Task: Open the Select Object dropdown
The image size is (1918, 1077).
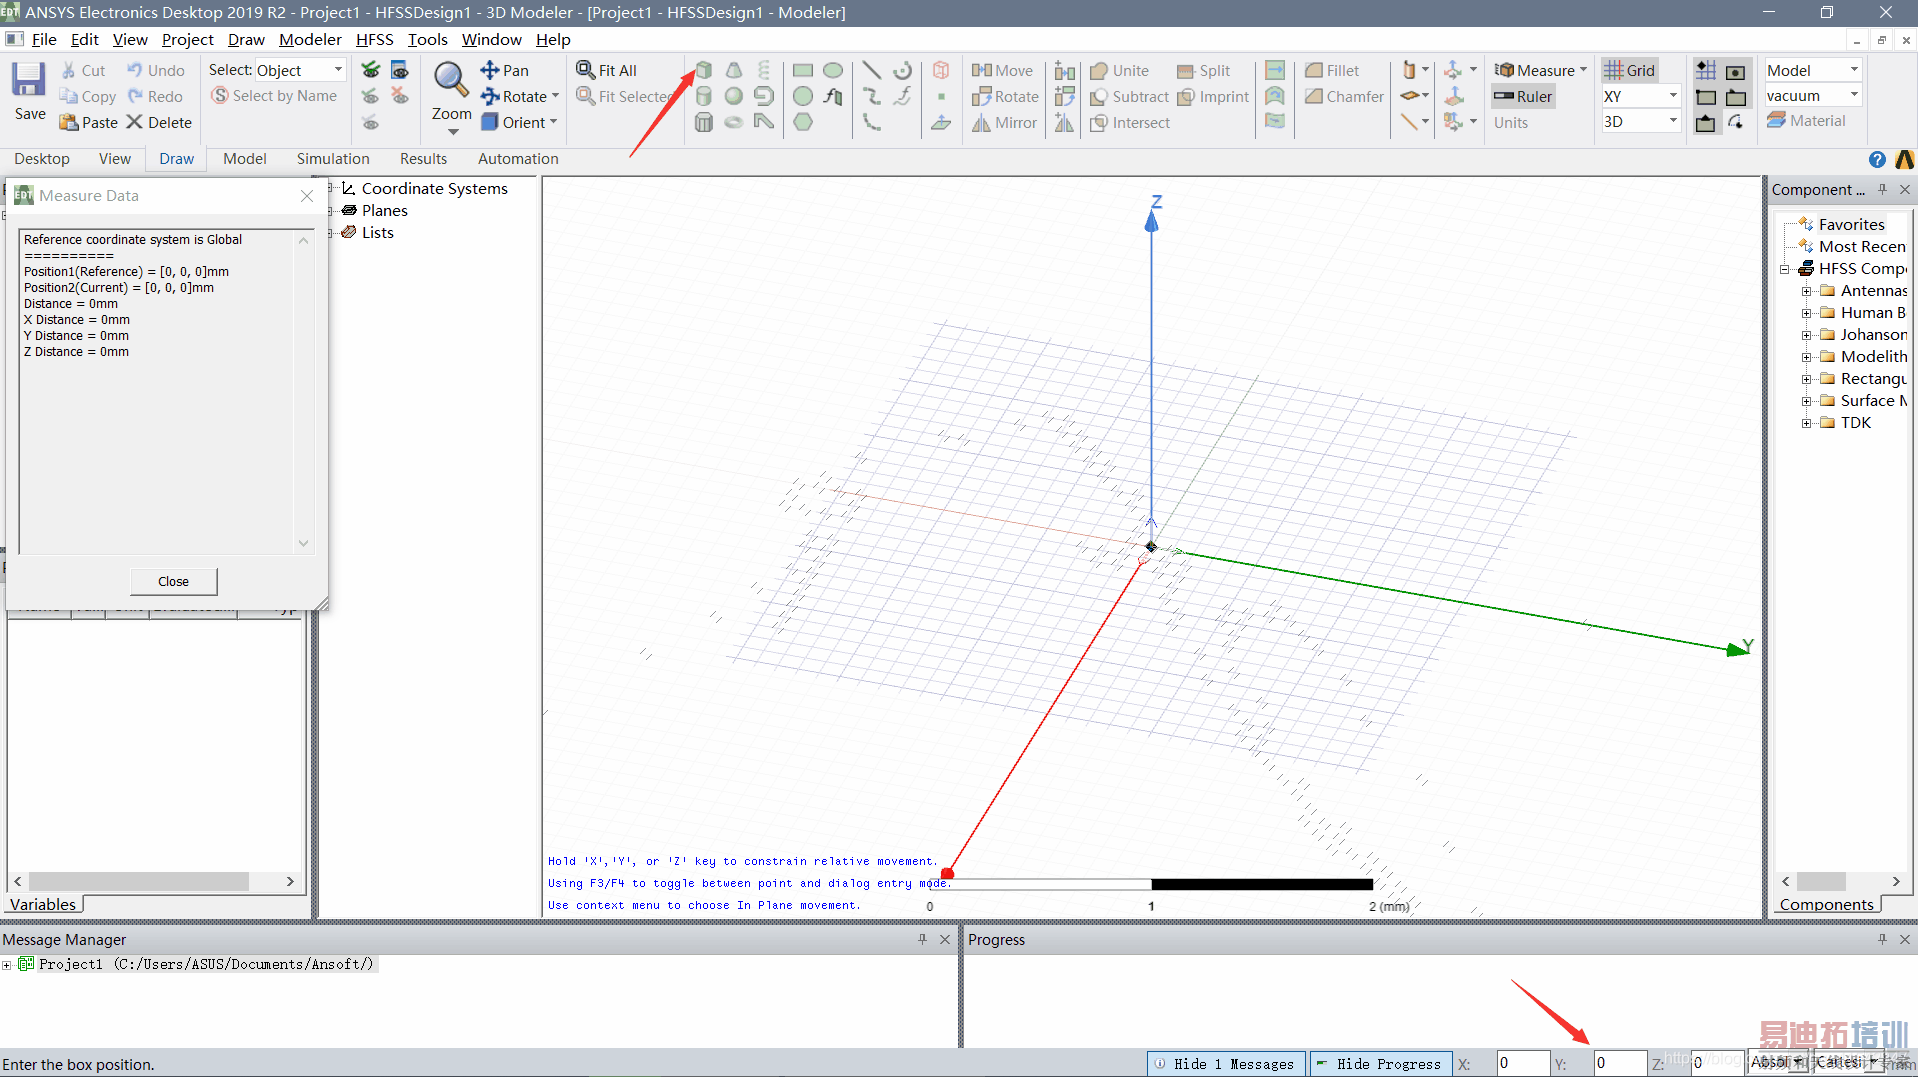Action: pyautogui.click(x=338, y=70)
